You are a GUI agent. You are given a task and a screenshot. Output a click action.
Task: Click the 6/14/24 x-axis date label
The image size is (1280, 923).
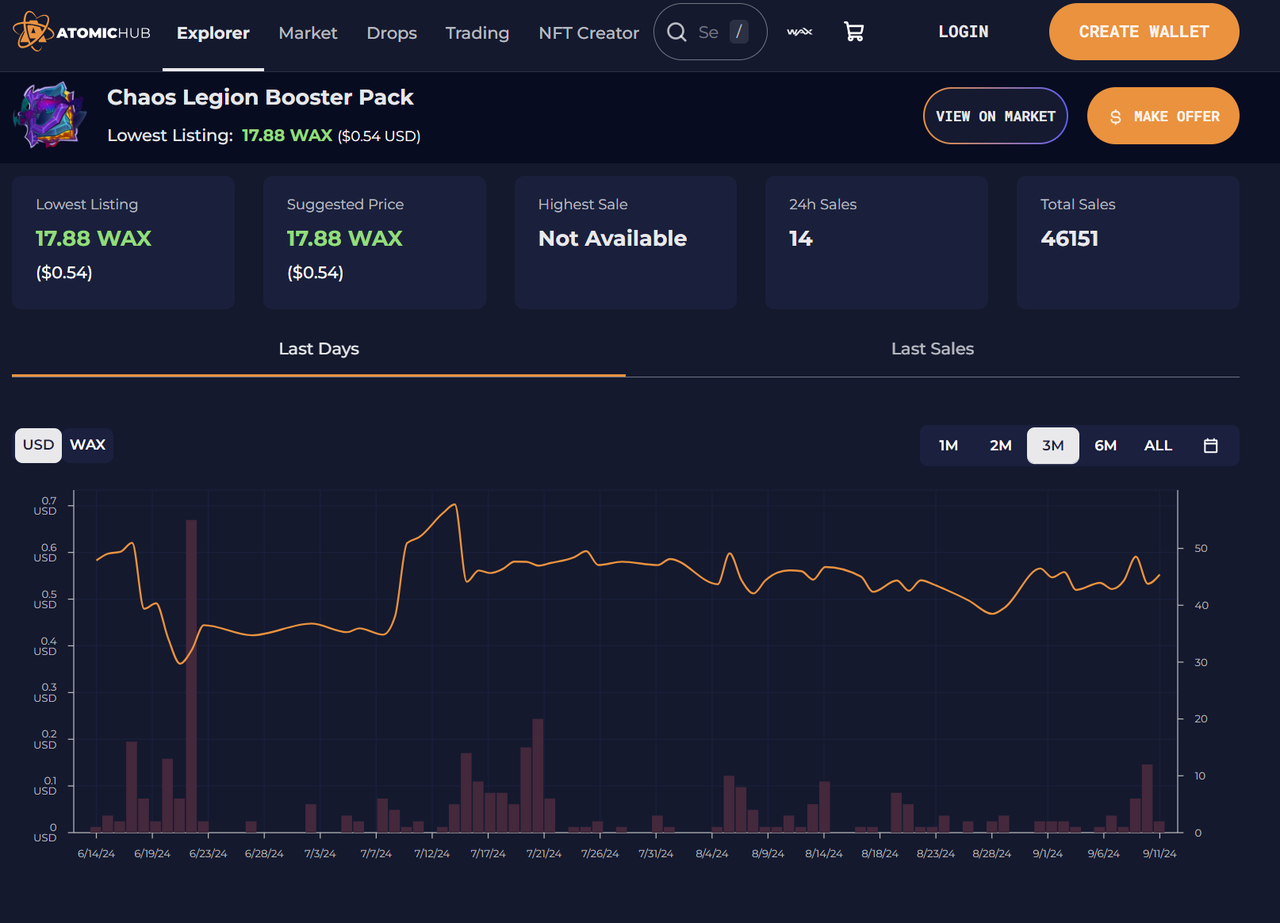coord(96,854)
